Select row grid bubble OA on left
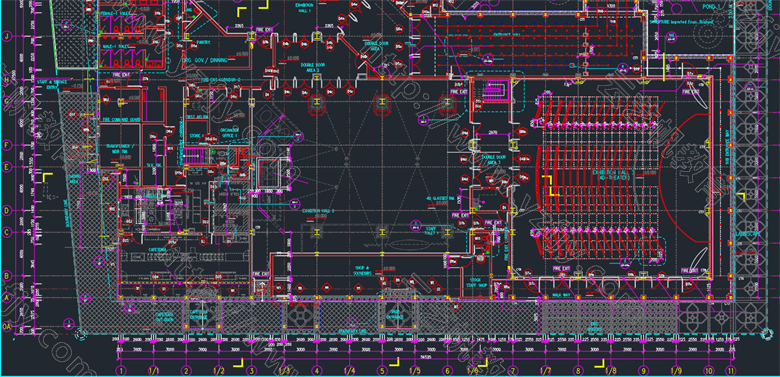780x377 pixels. tap(7, 326)
